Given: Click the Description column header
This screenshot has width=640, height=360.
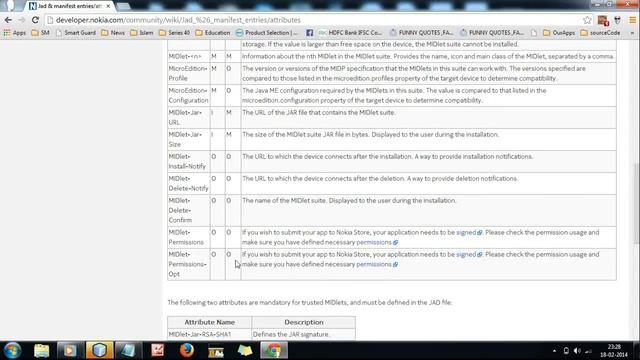Looking at the screenshot, I should coord(304,322).
